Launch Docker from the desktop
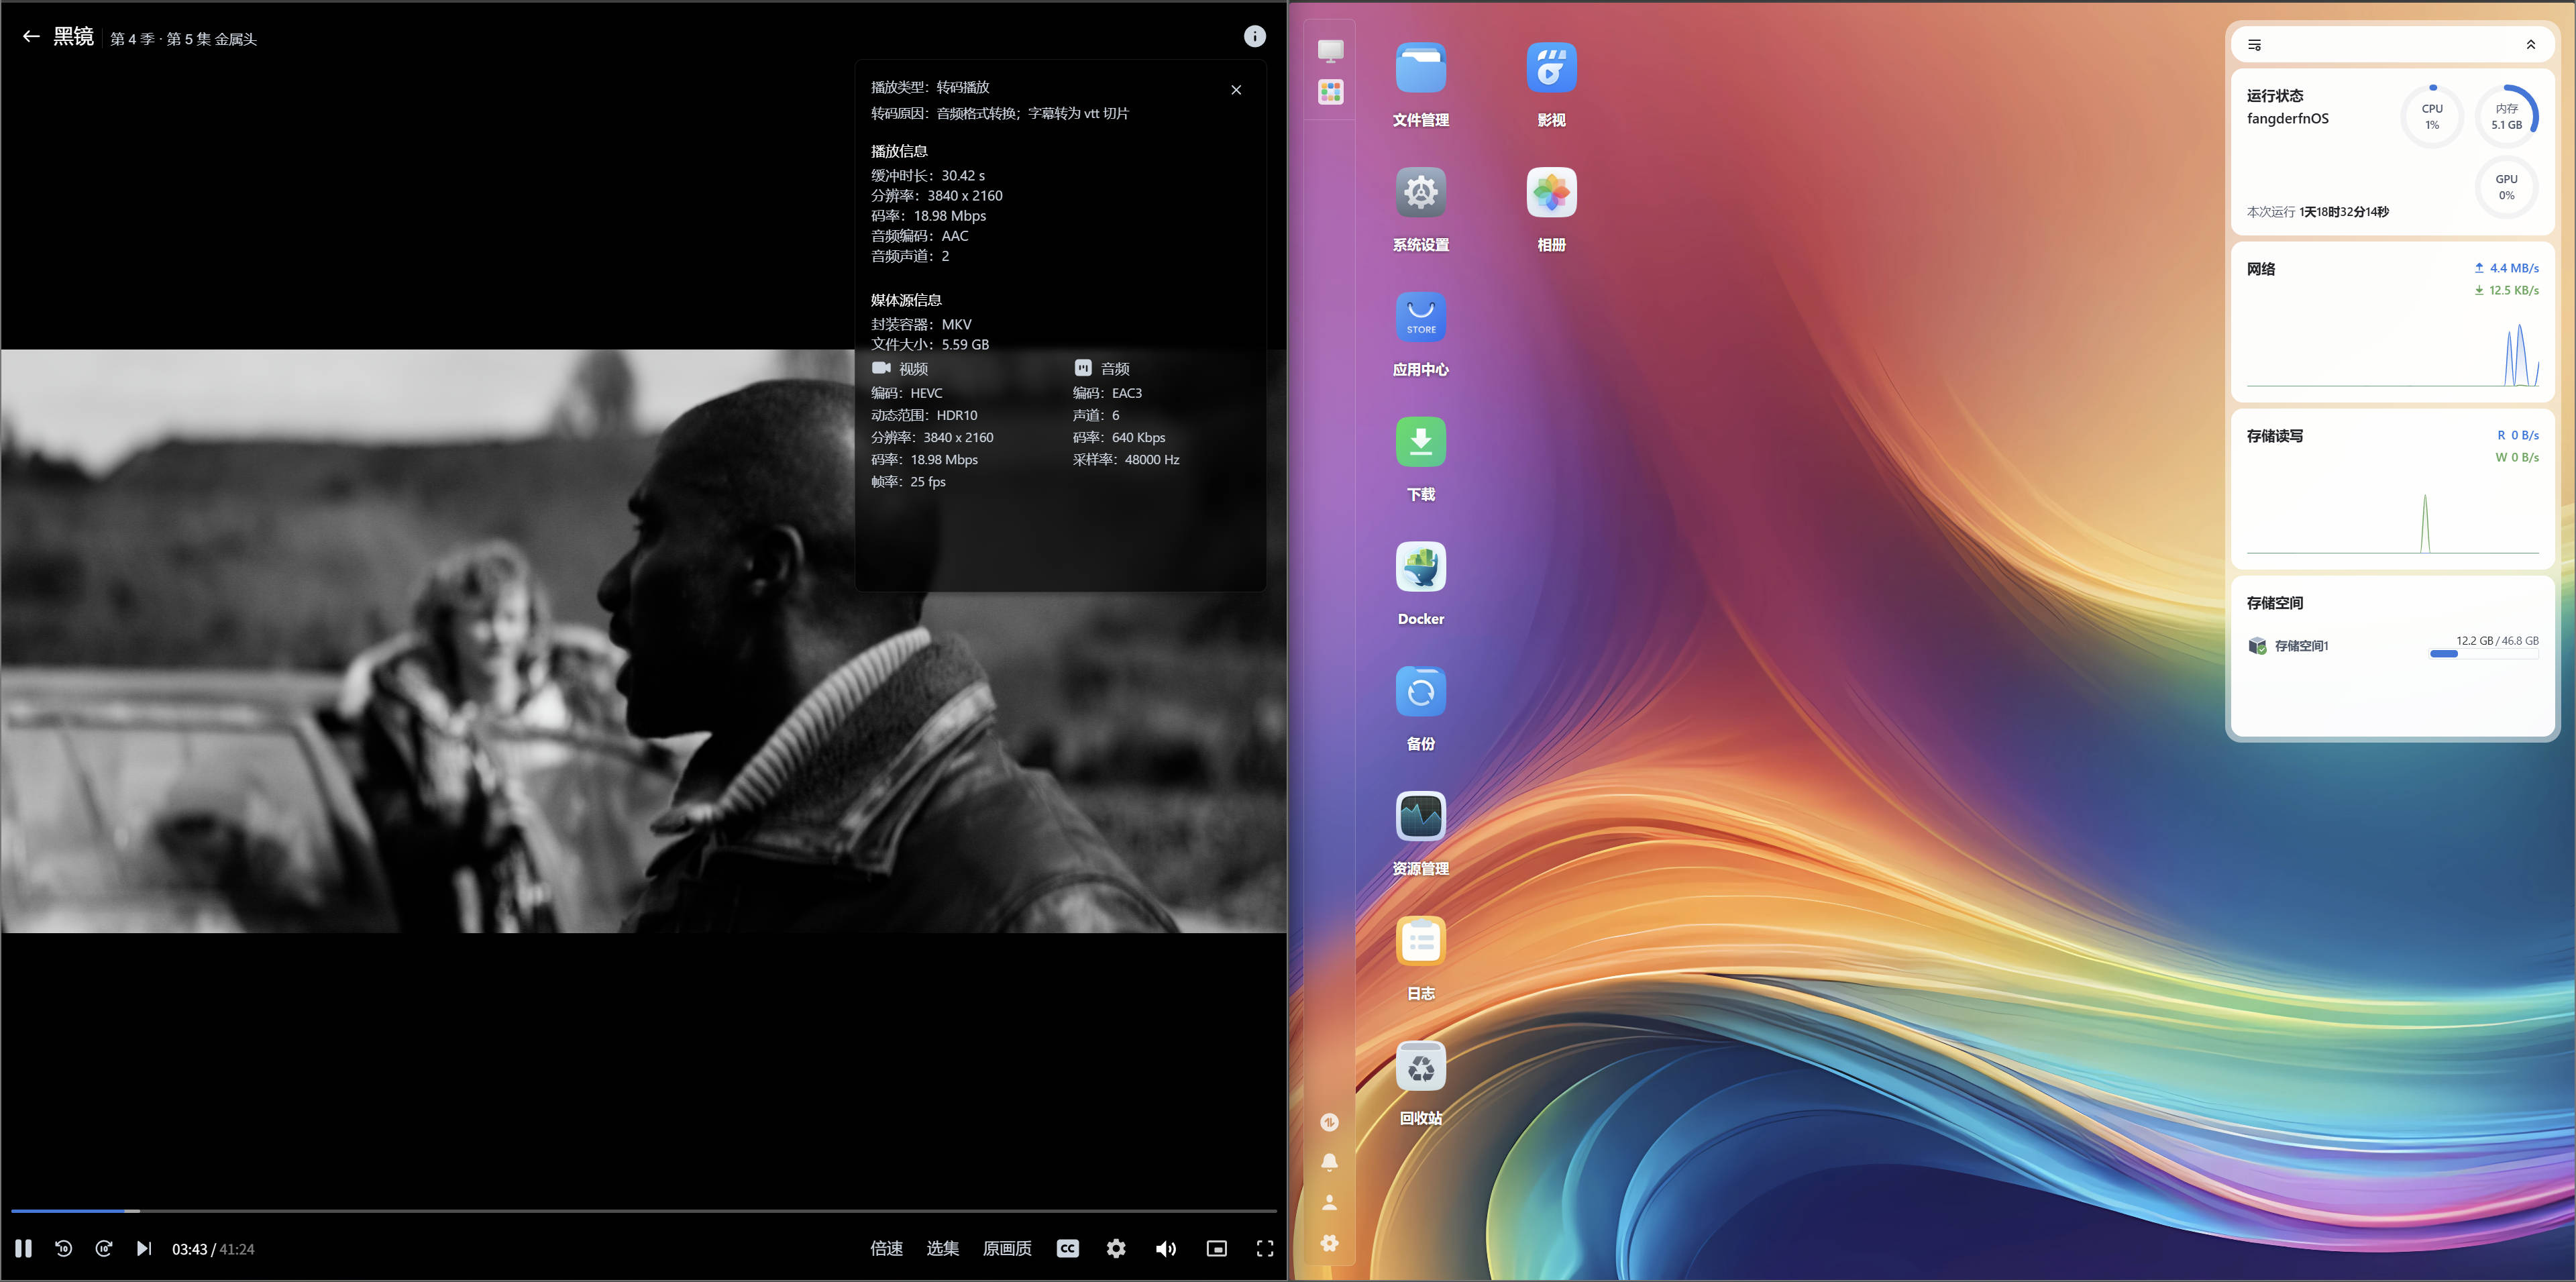Image resolution: width=2576 pixels, height=1282 pixels. (1420, 566)
